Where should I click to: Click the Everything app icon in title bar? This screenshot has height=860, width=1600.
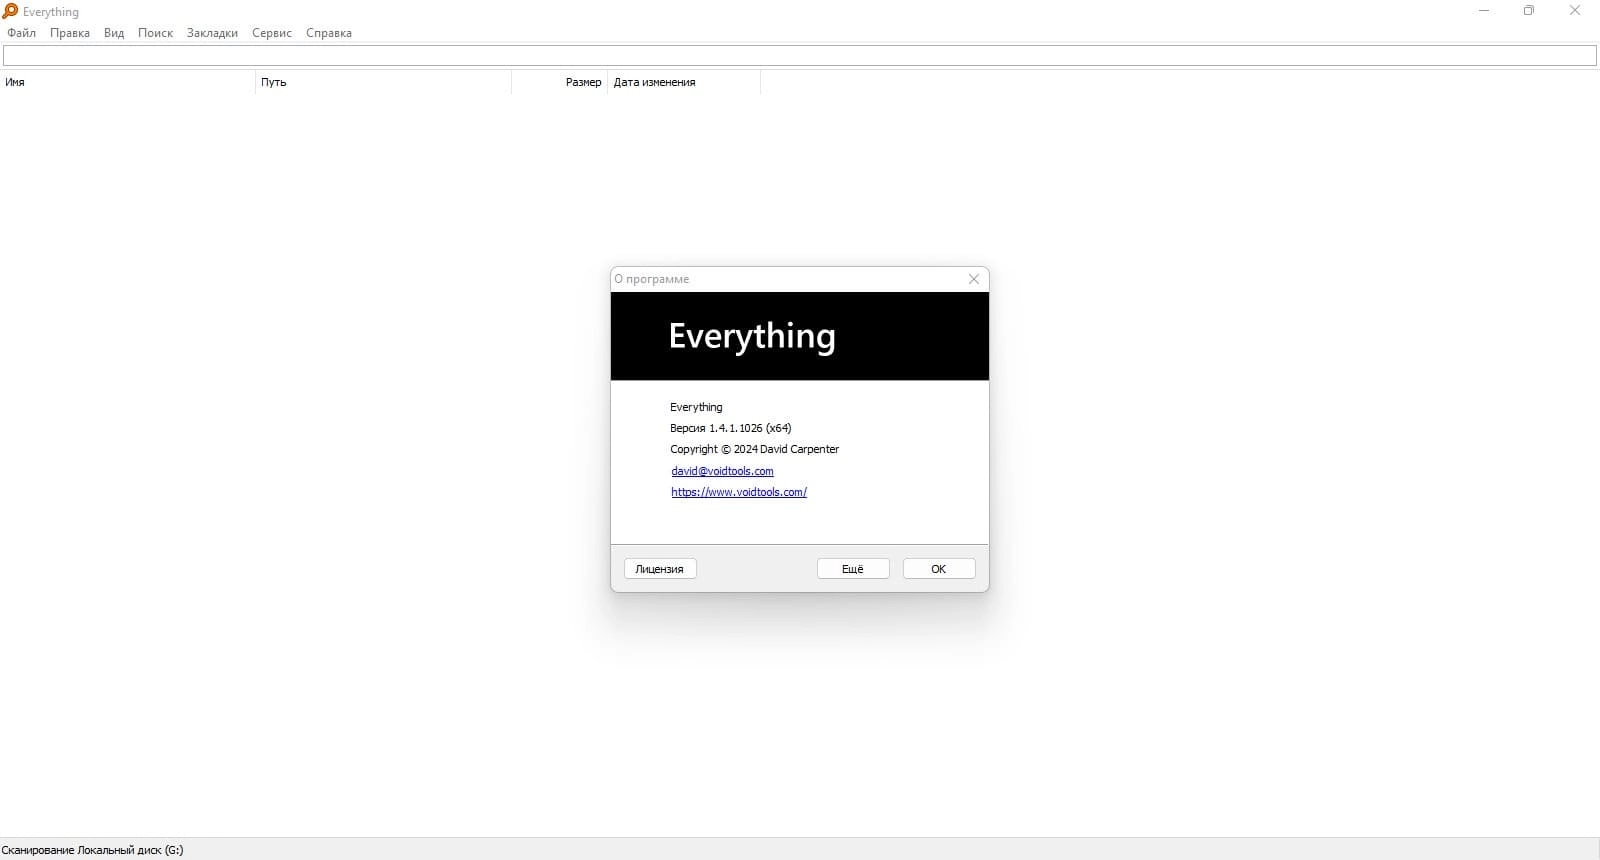pos(10,11)
